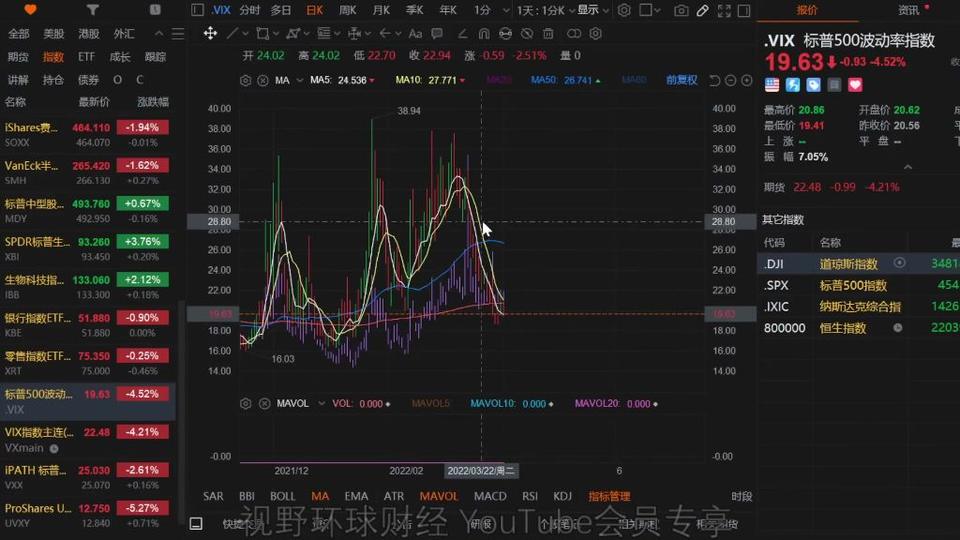This screenshot has width=960, height=540.
Task: Toggle the MA20 line visibility
Action: [x=498, y=80]
